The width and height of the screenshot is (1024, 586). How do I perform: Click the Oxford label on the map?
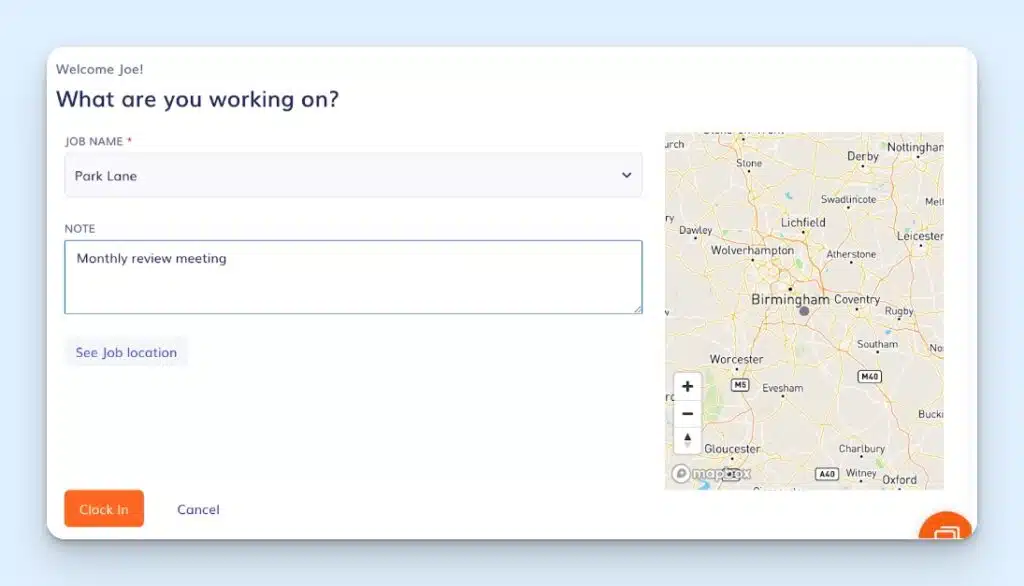[899, 479]
